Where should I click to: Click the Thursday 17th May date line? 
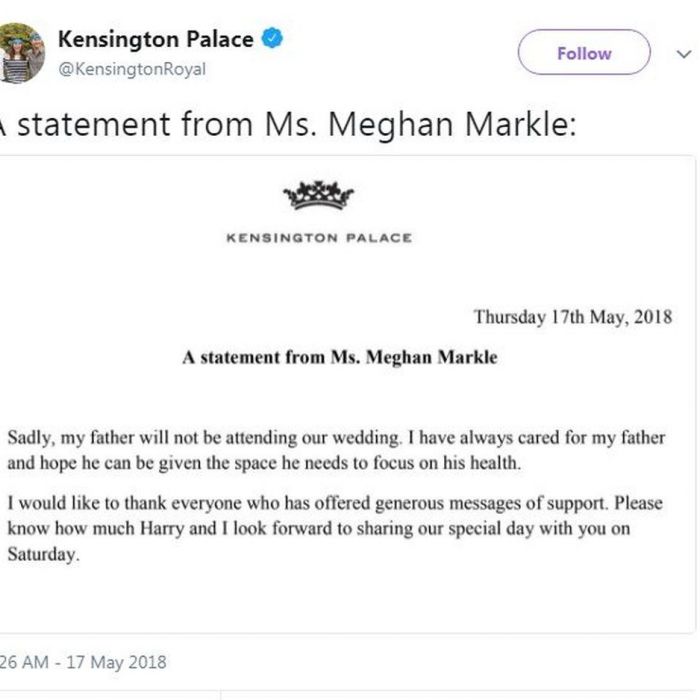click(573, 317)
